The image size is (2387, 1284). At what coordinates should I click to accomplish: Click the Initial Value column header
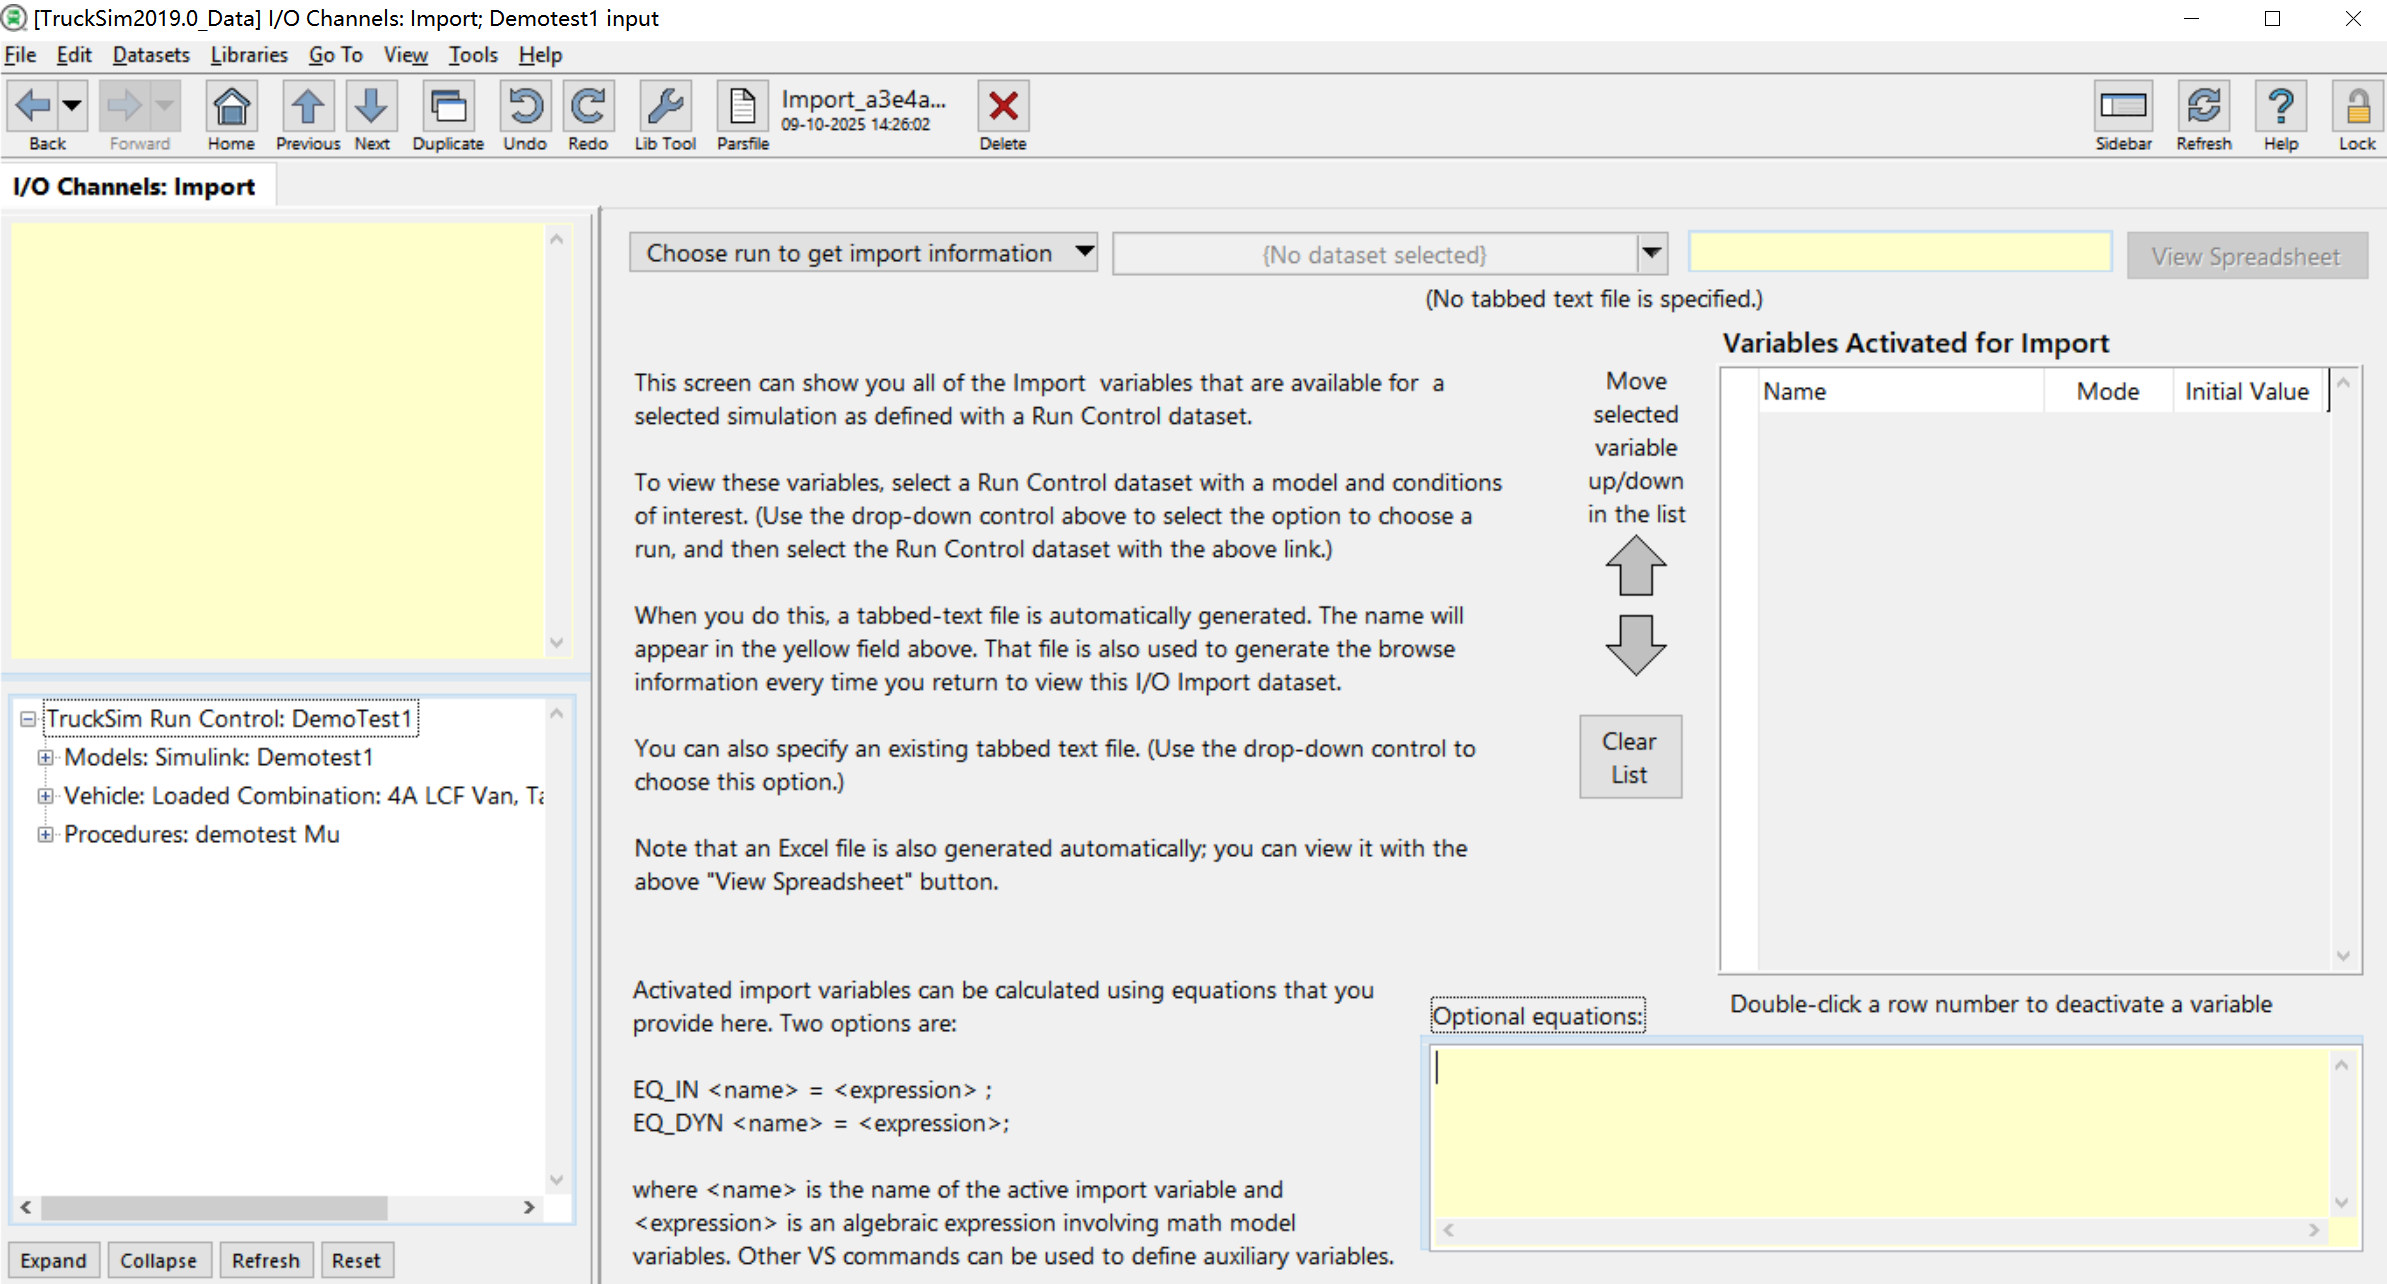tap(2247, 391)
